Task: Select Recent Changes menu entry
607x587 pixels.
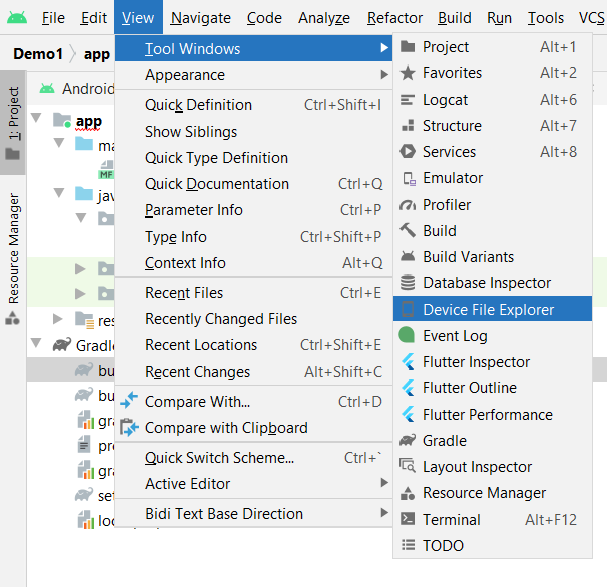Action: pyautogui.click(x=254, y=372)
